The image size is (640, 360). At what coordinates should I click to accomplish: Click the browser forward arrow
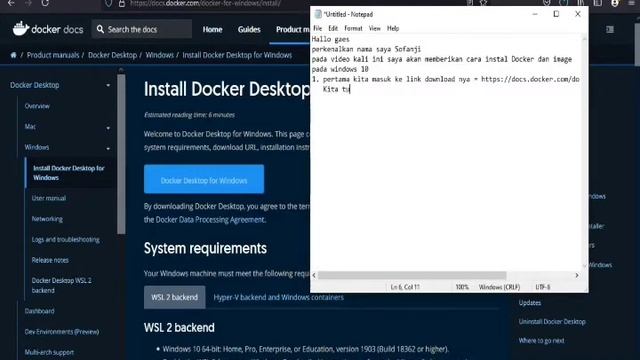(28, 3)
